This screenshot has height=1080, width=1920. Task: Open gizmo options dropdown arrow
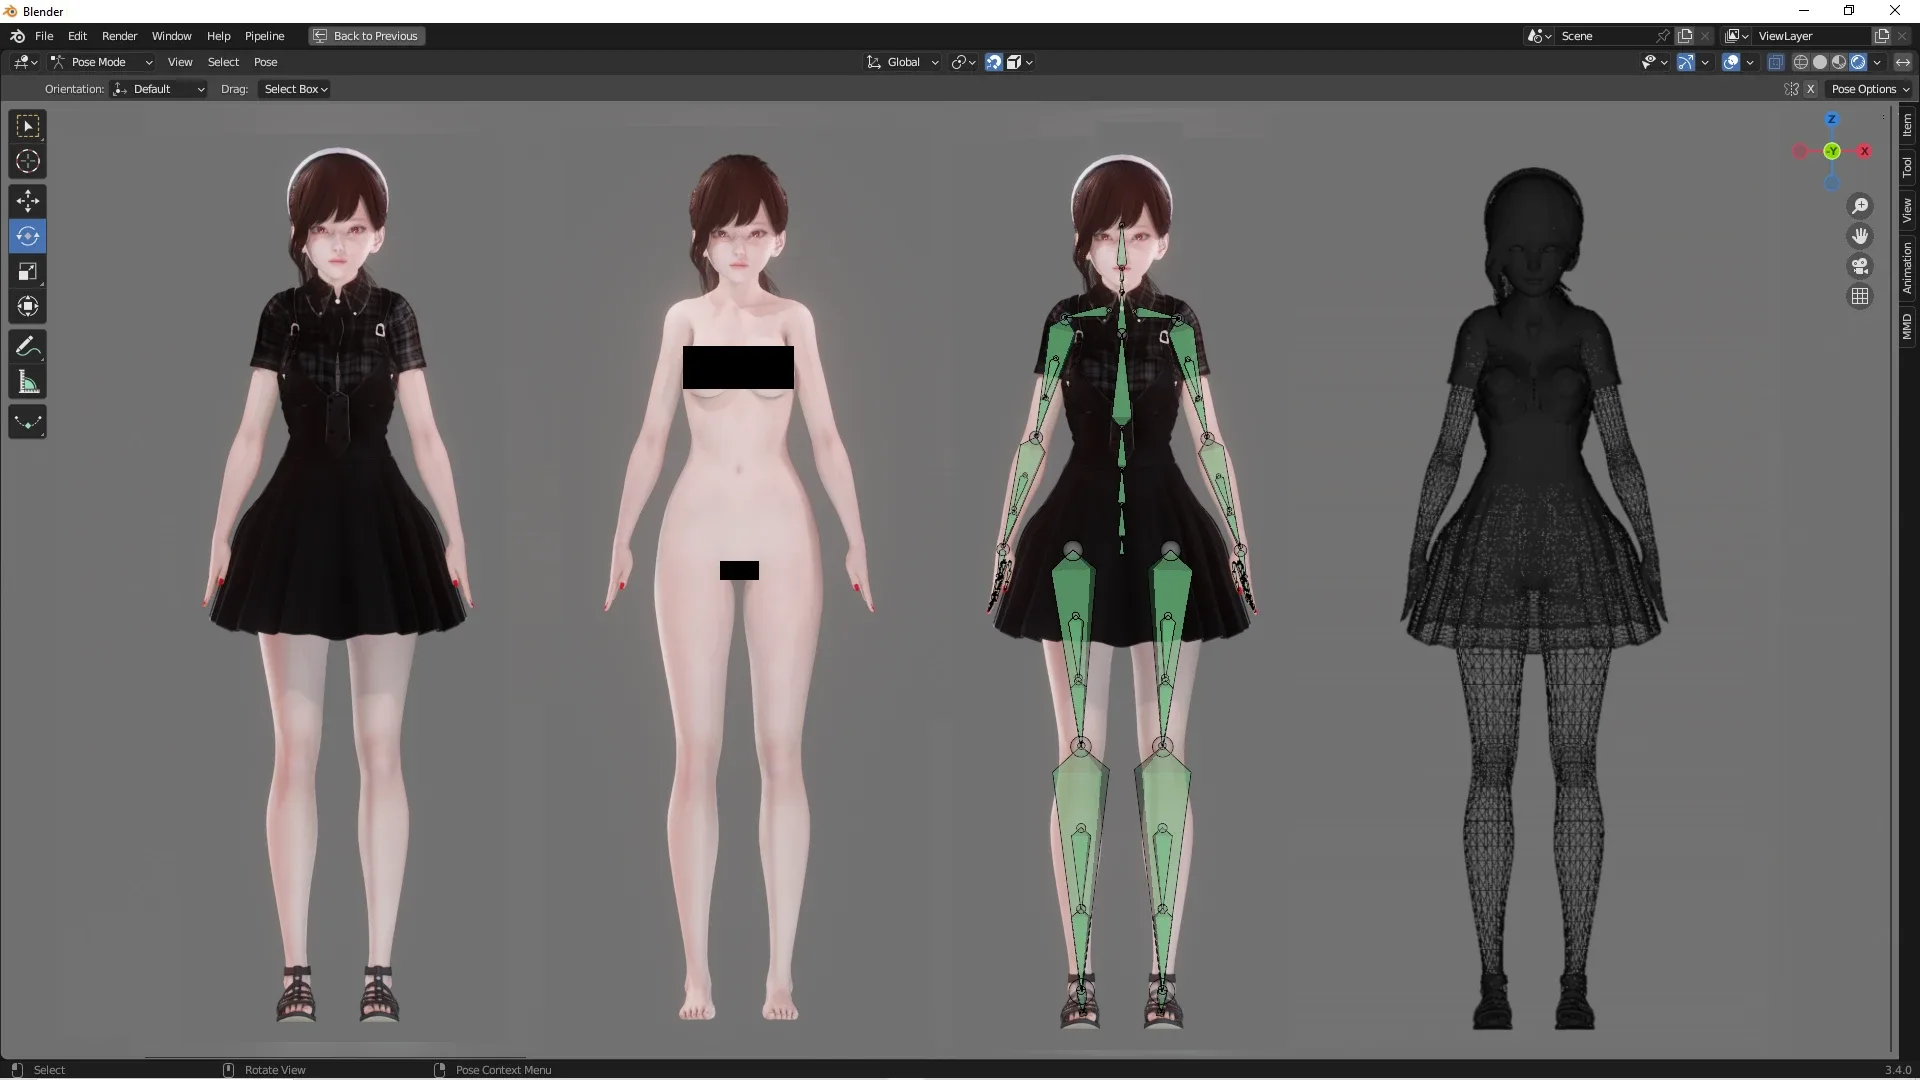pyautogui.click(x=1705, y=62)
